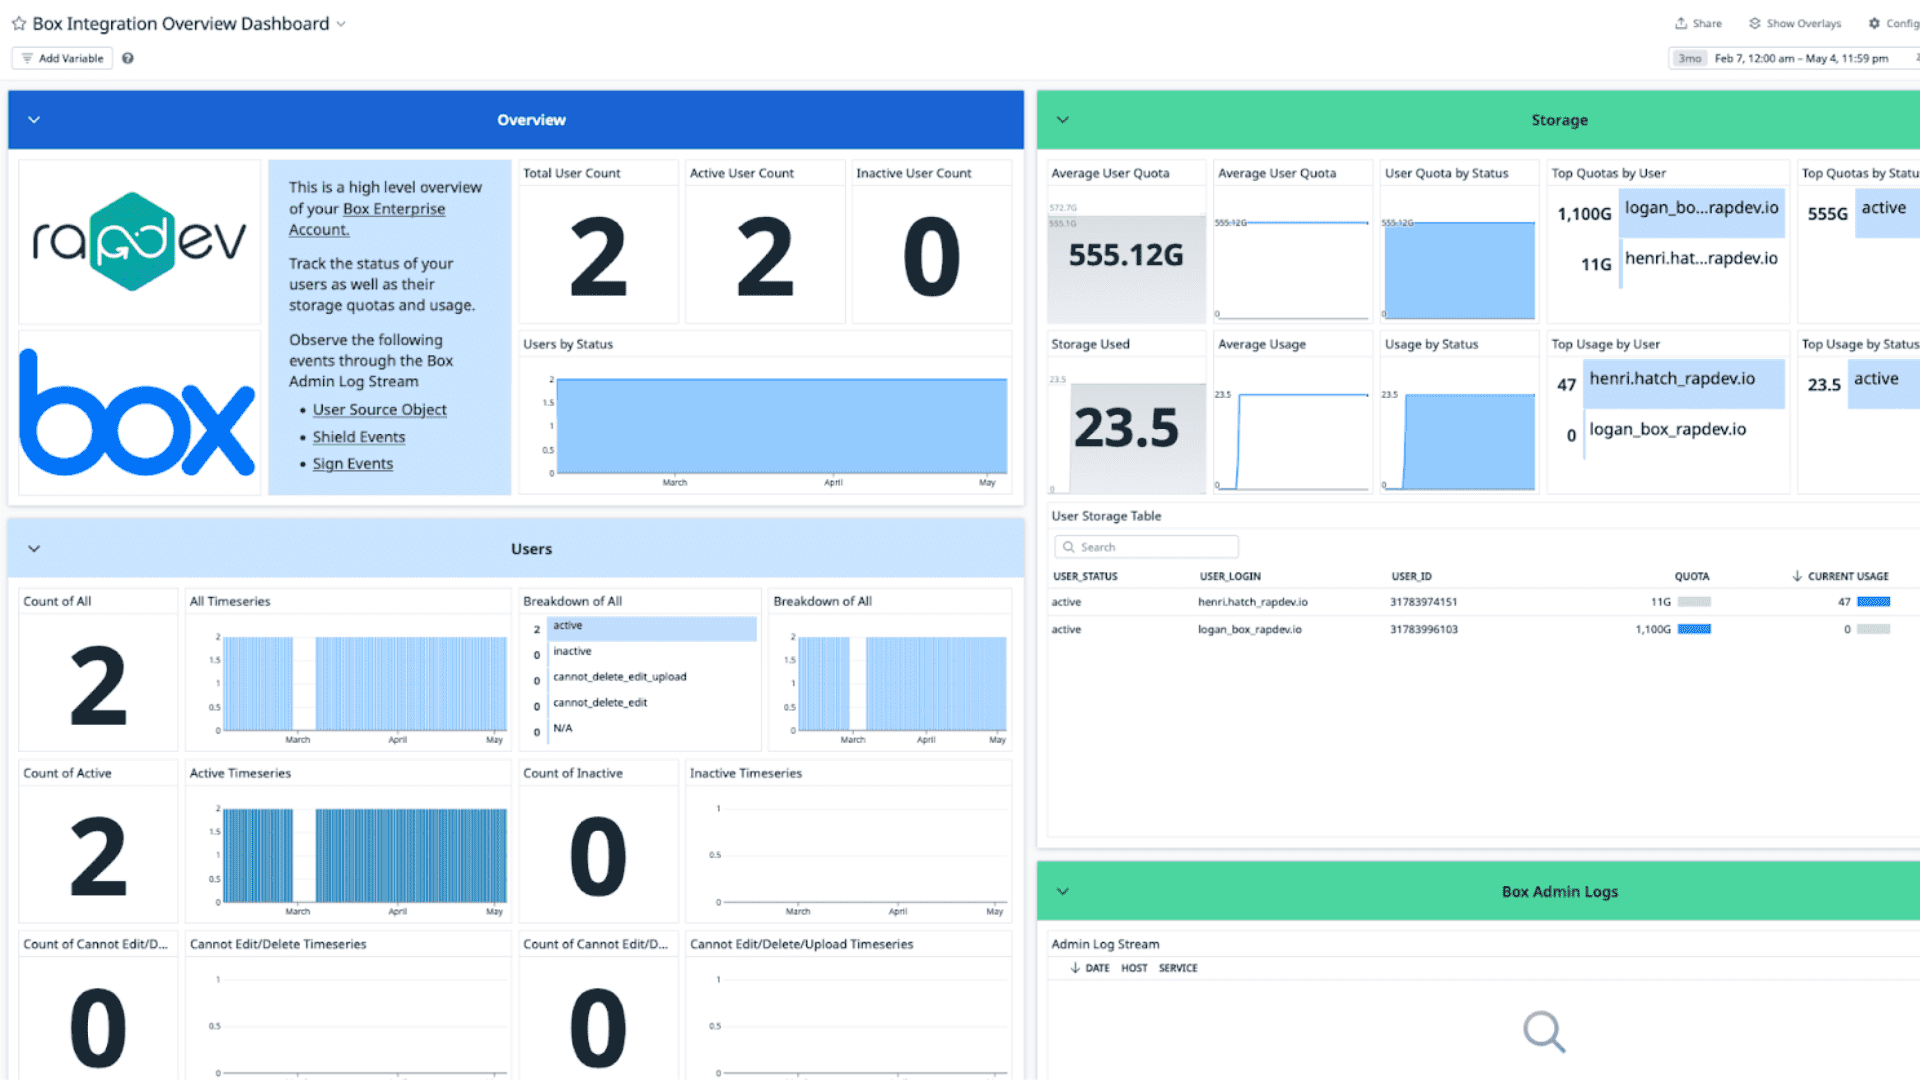This screenshot has width=1920, height=1080.
Task: Open the dashboard title dropdown chevron
Action: (x=341, y=23)
